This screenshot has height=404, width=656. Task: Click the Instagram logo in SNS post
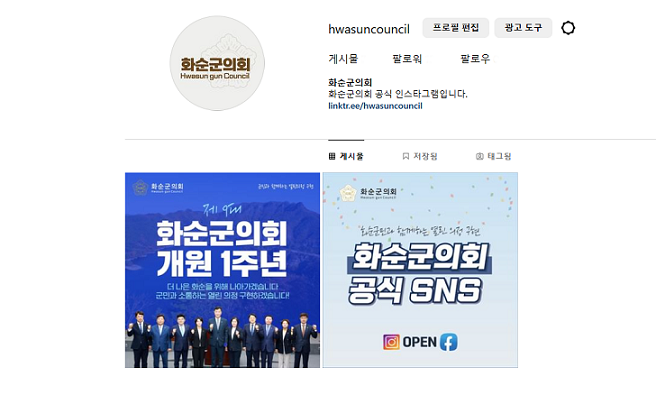(x=391, y=342)
